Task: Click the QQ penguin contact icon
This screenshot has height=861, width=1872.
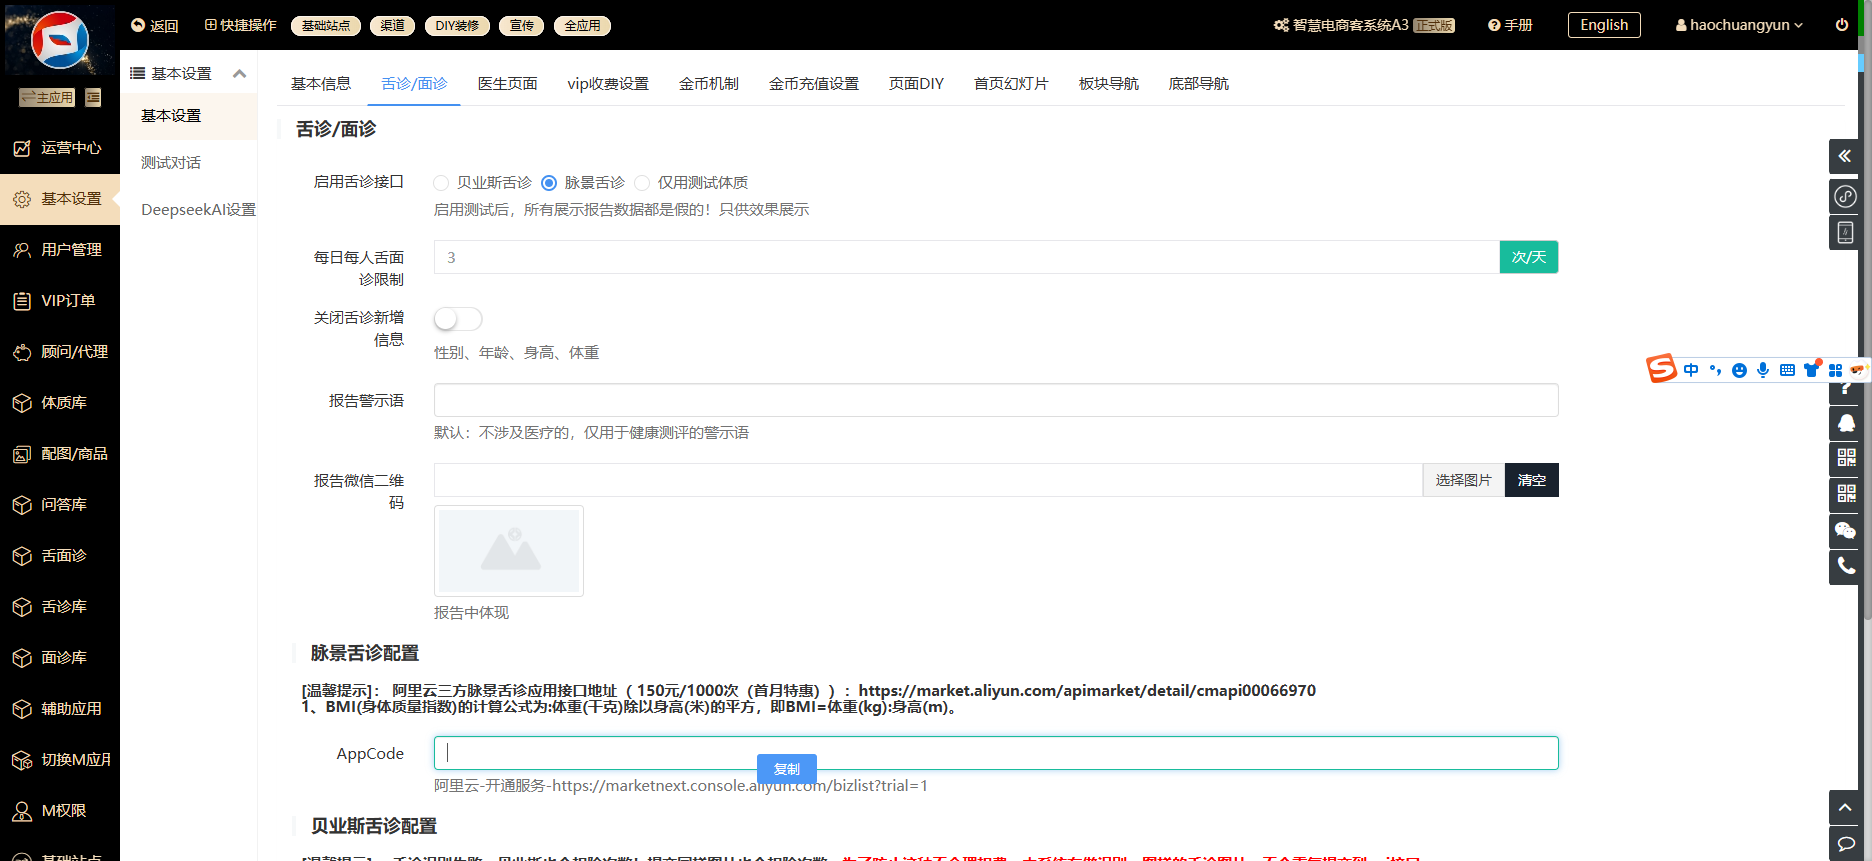Action: pos(1845,423)
